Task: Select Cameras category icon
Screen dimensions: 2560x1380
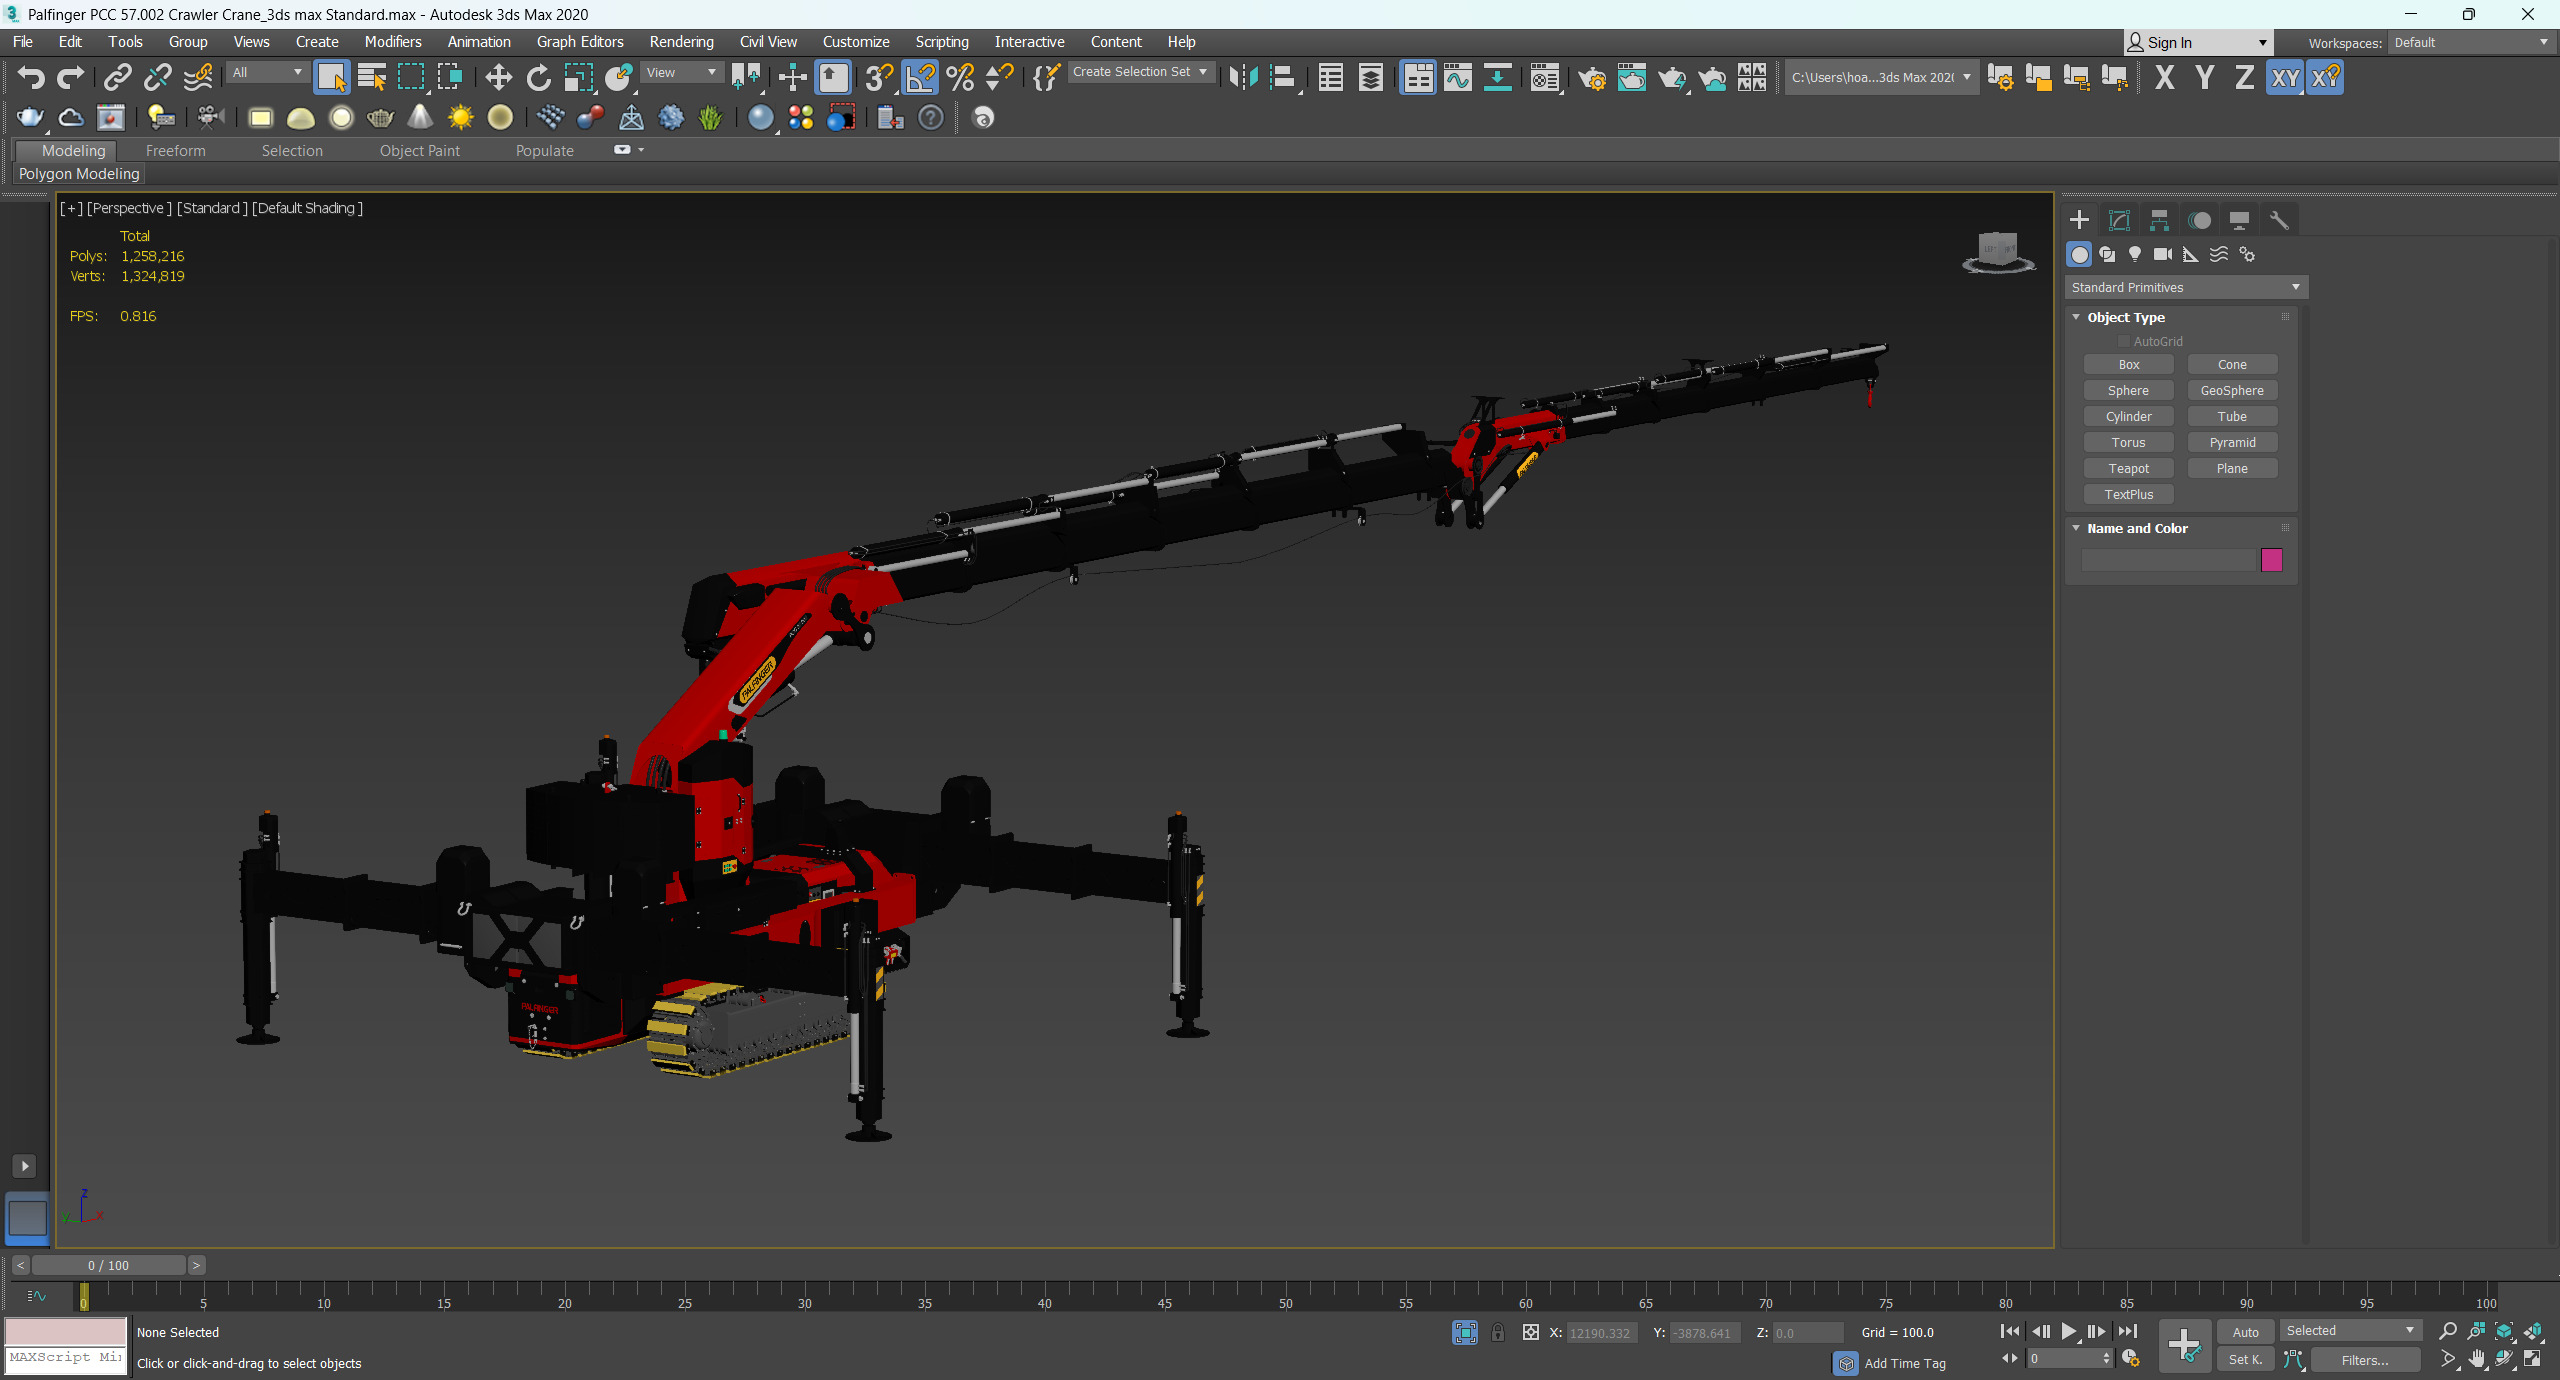Action: click(2163, 254)
